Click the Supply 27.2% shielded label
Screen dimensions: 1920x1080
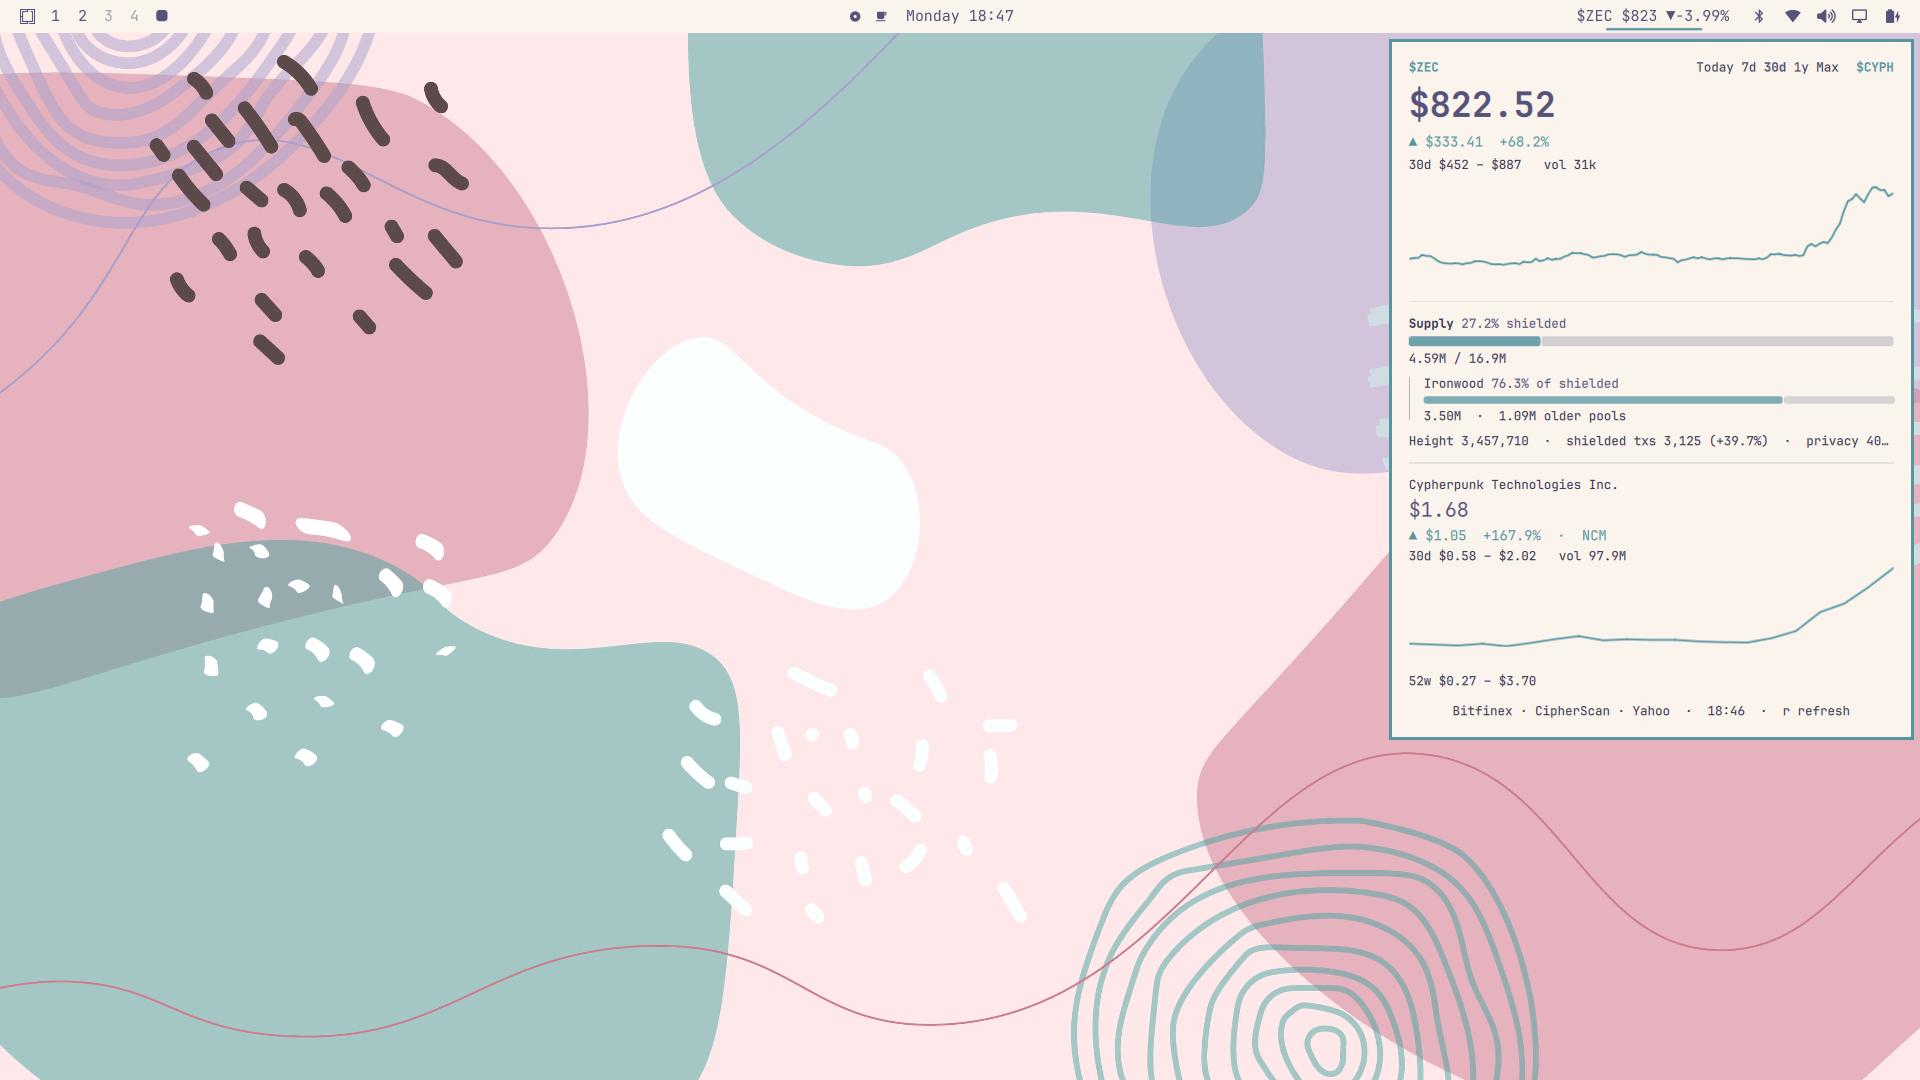tap(1487, 324)
